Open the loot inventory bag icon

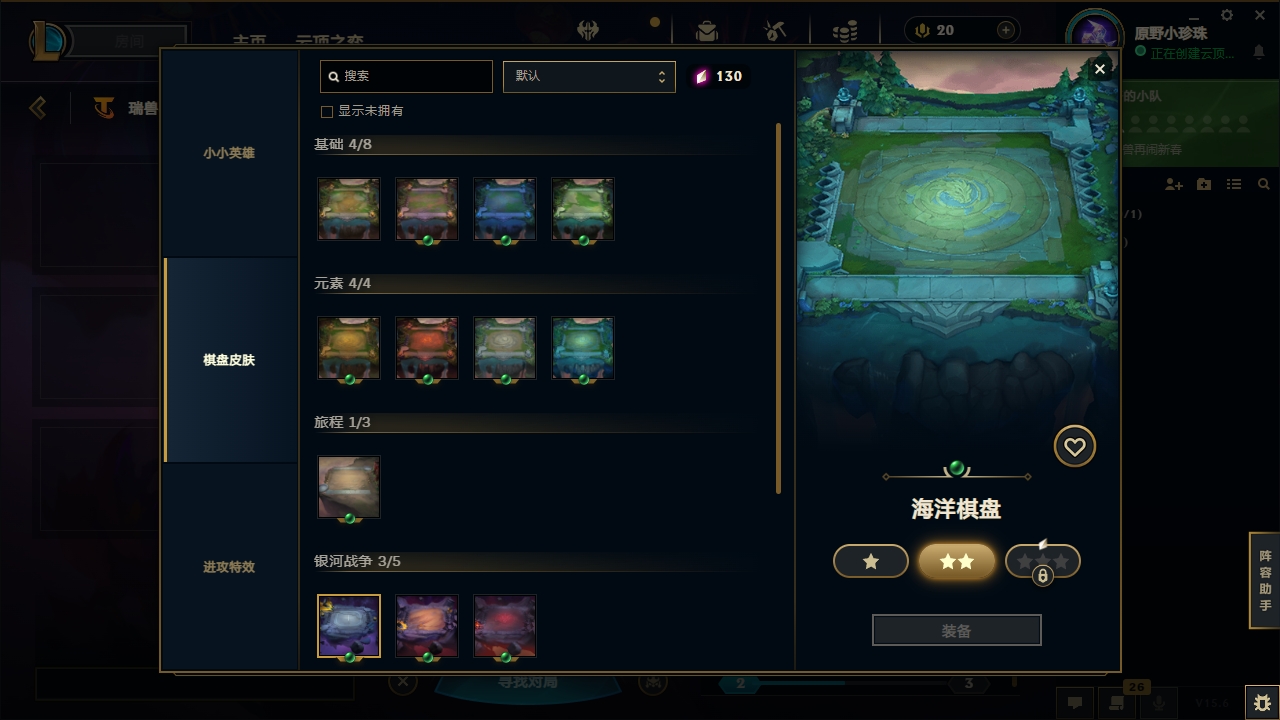click(x=707, y=31)
